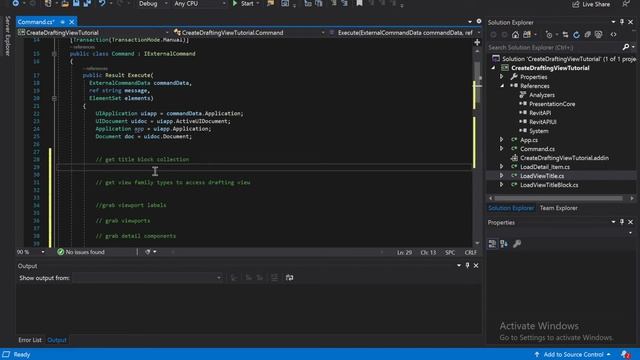The height and width of the screenshot is (360, 640).
Task: Toggle Show All Files in Solution Explorer
Action: (598, 35)
